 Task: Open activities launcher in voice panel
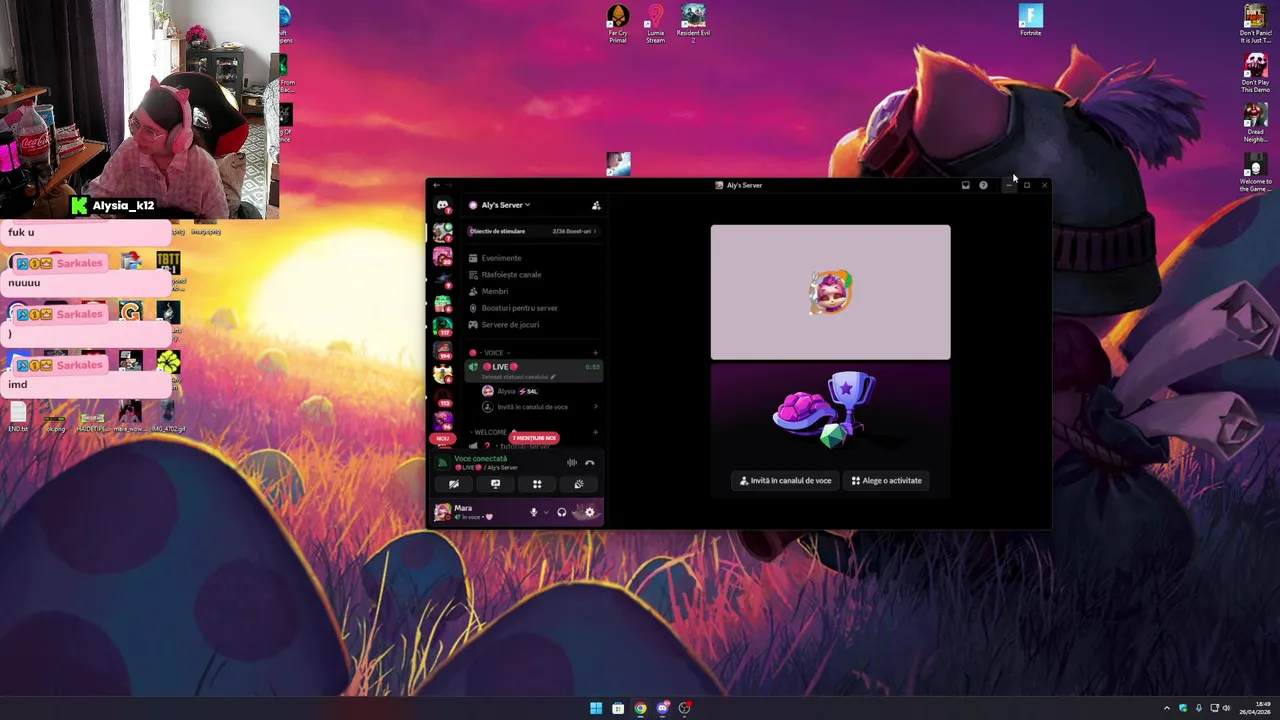point(537,484)
